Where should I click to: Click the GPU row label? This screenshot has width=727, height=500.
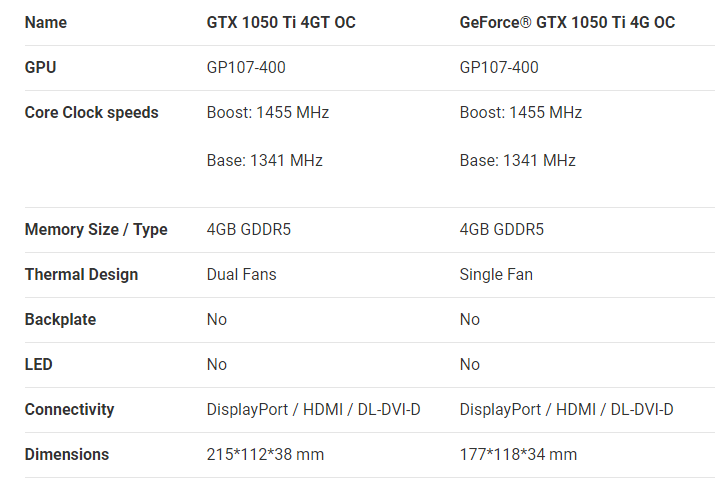pos(40,67)
